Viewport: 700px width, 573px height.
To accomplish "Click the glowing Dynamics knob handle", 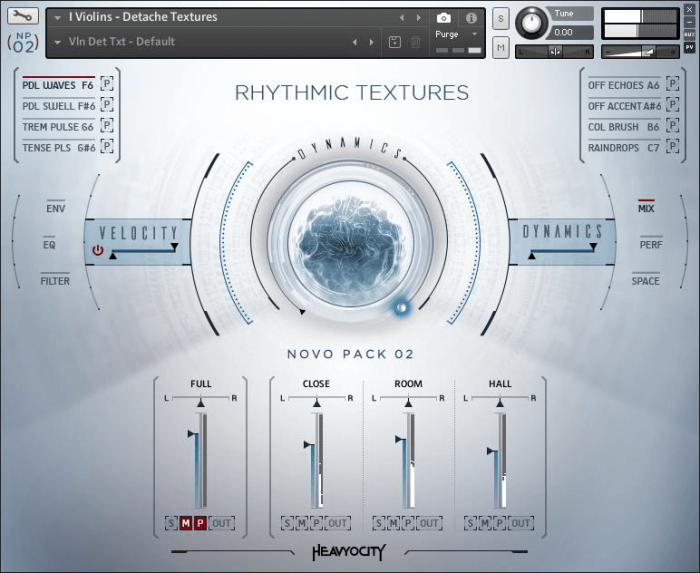I will 401,307.
